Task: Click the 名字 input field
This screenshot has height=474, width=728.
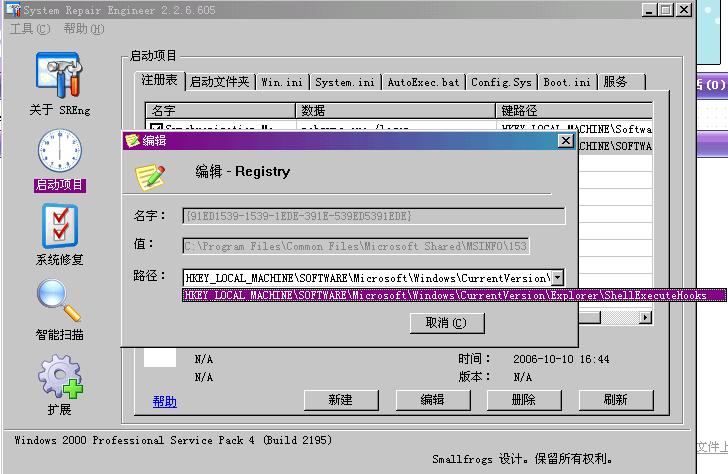Action: (x=374, y=216)
